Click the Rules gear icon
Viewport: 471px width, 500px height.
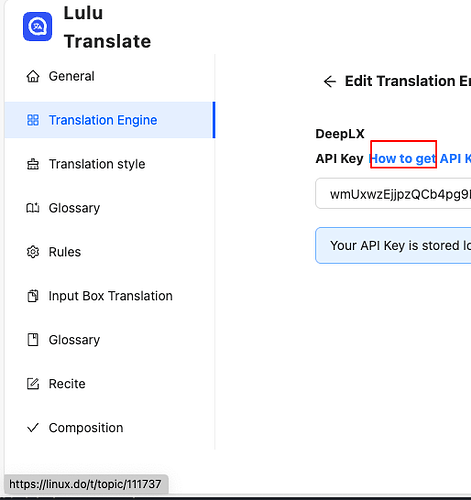click(33, 252)
